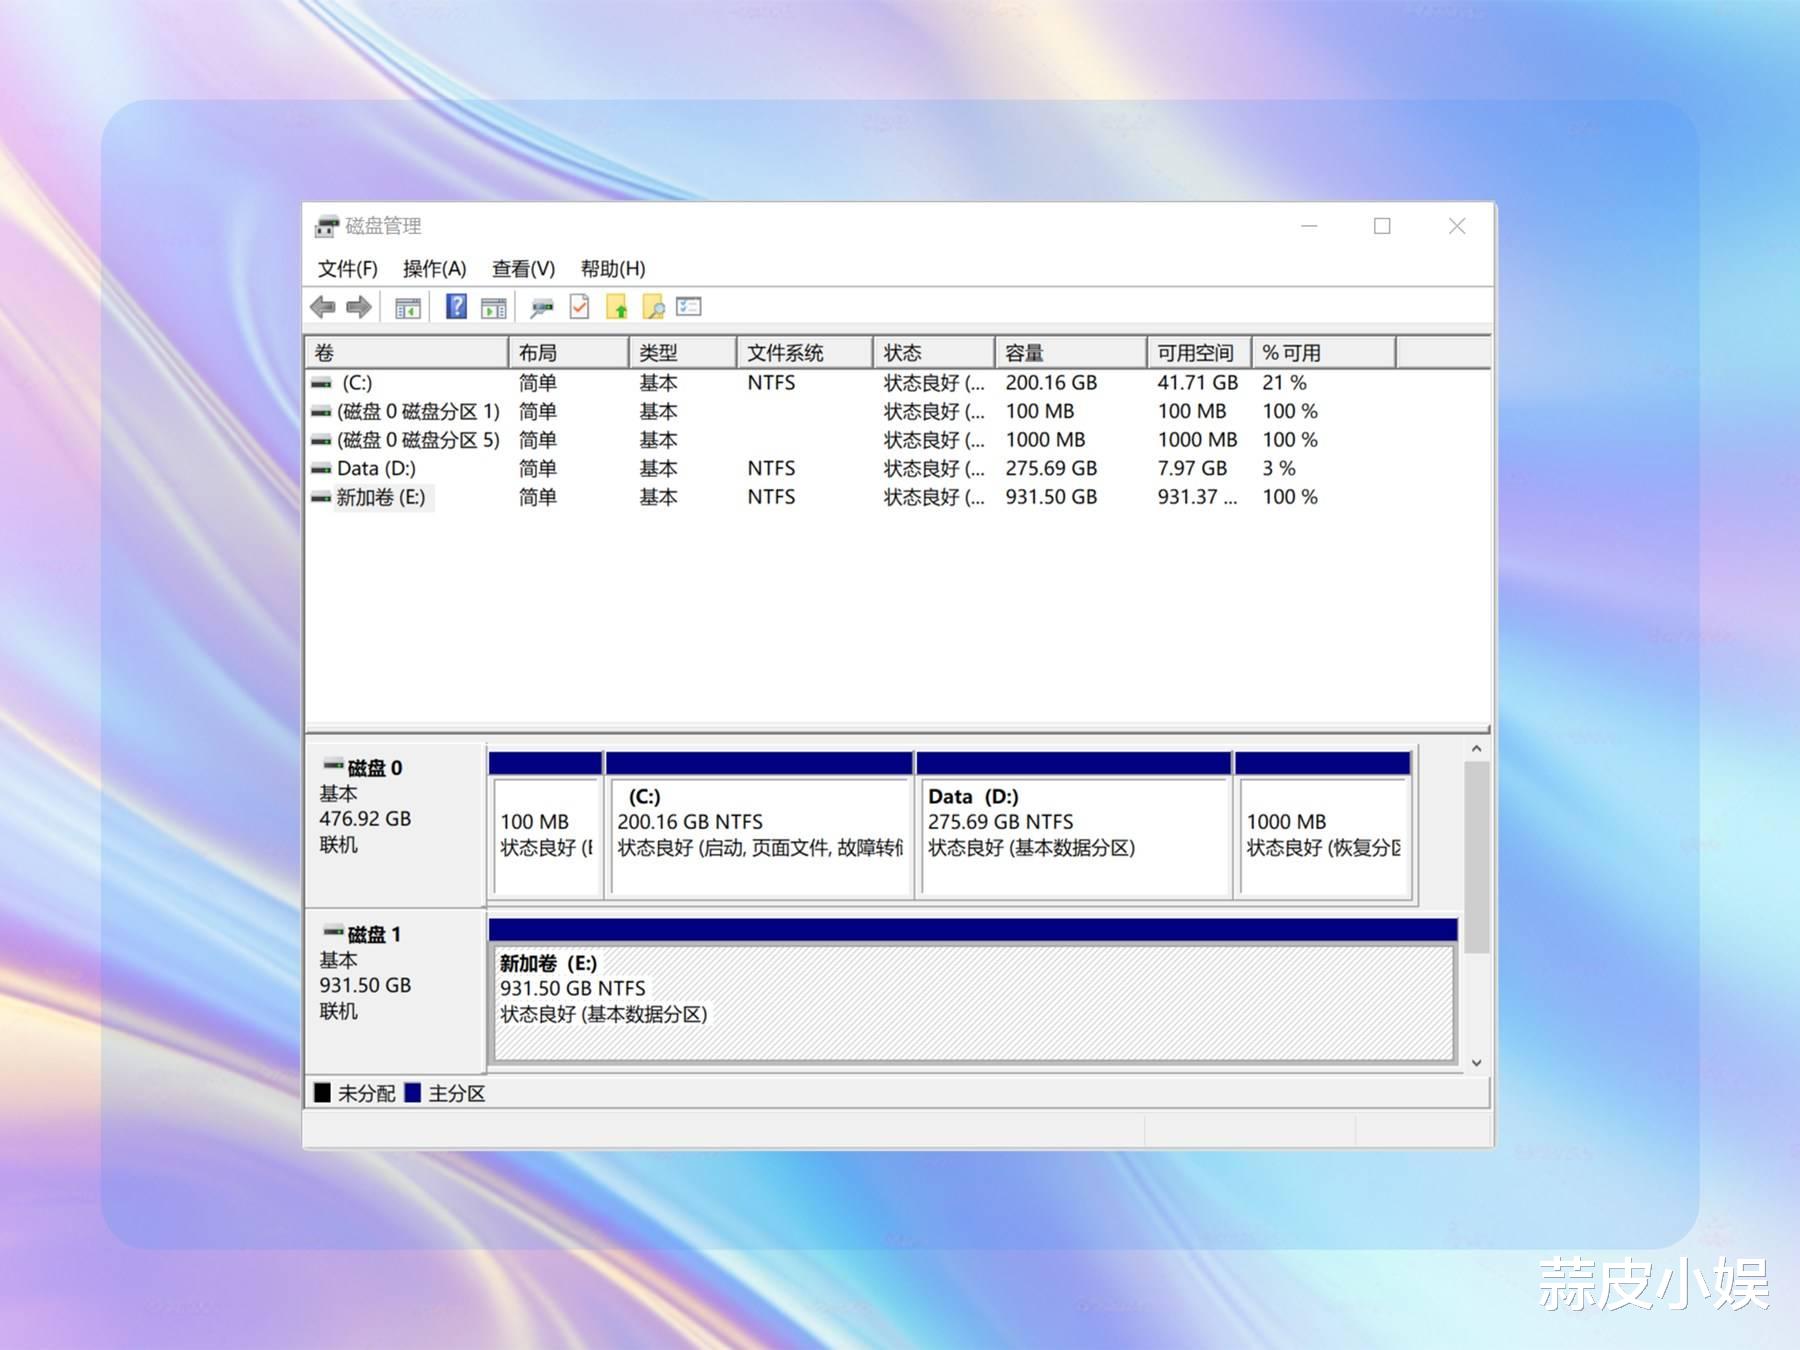Click the folder with green arrow icon
Screen dimensions: 1800x1350
click(617, 308)
